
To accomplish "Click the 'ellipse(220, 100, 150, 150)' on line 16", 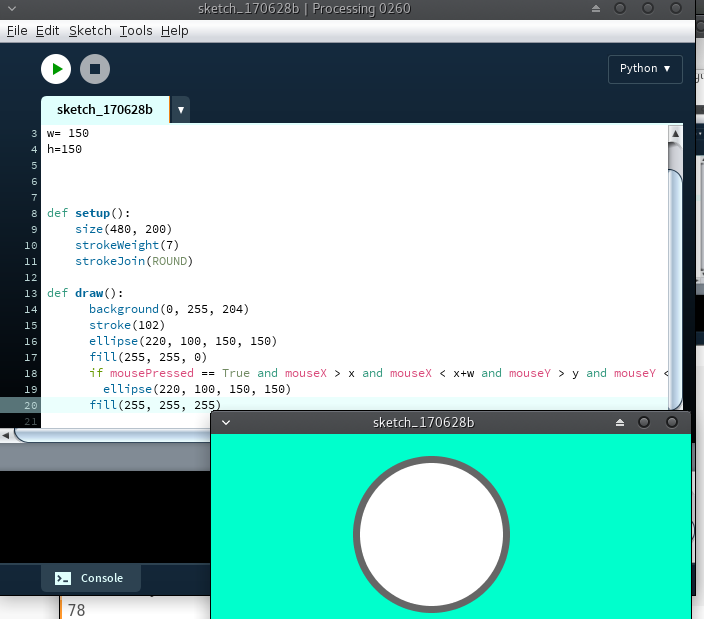I will click(x=183, y=341).
